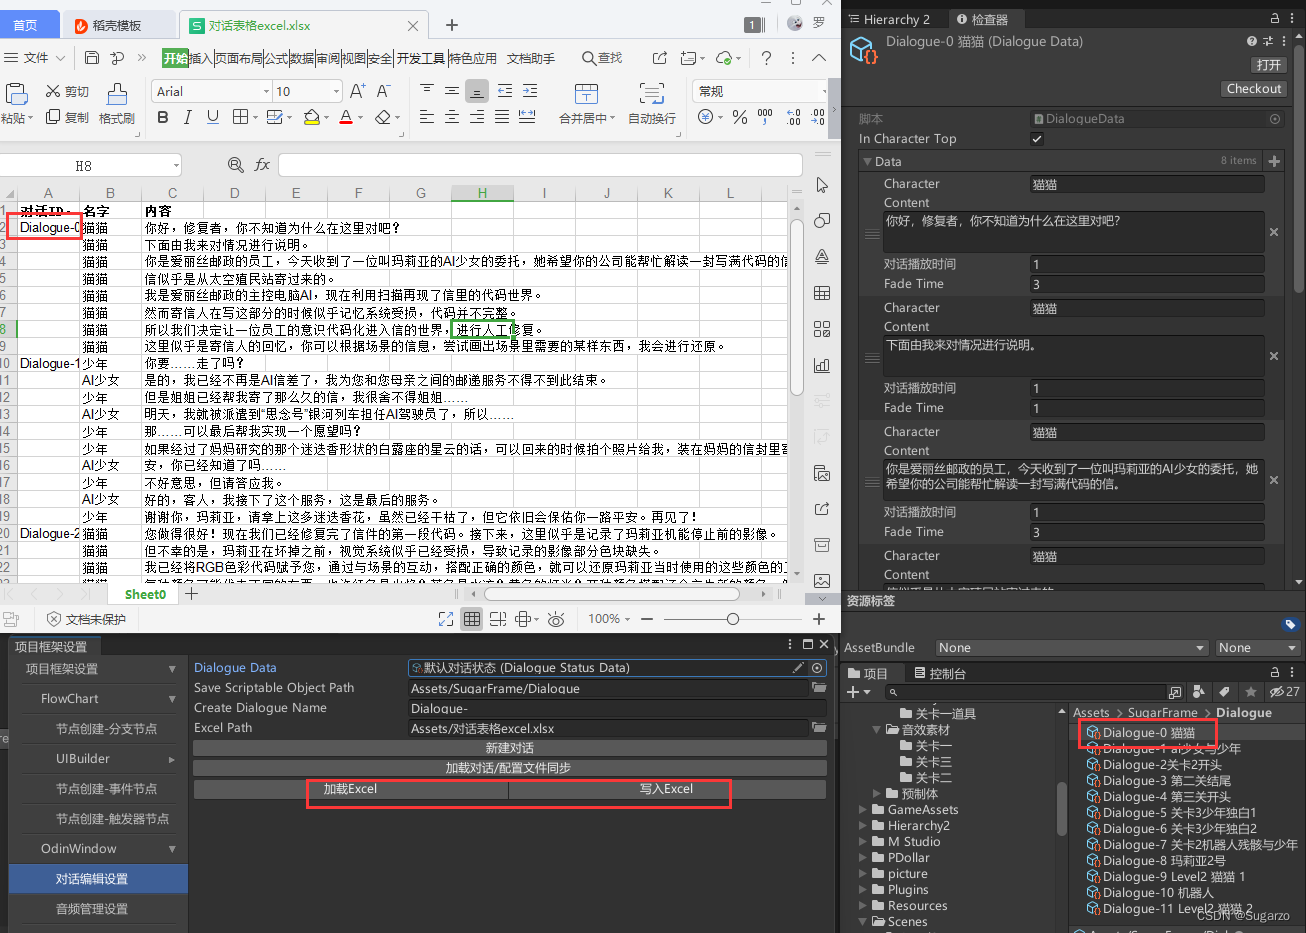Click column header H in the spreadsheet
Viewport: 1306px width, 933px height.
[482, 193]
